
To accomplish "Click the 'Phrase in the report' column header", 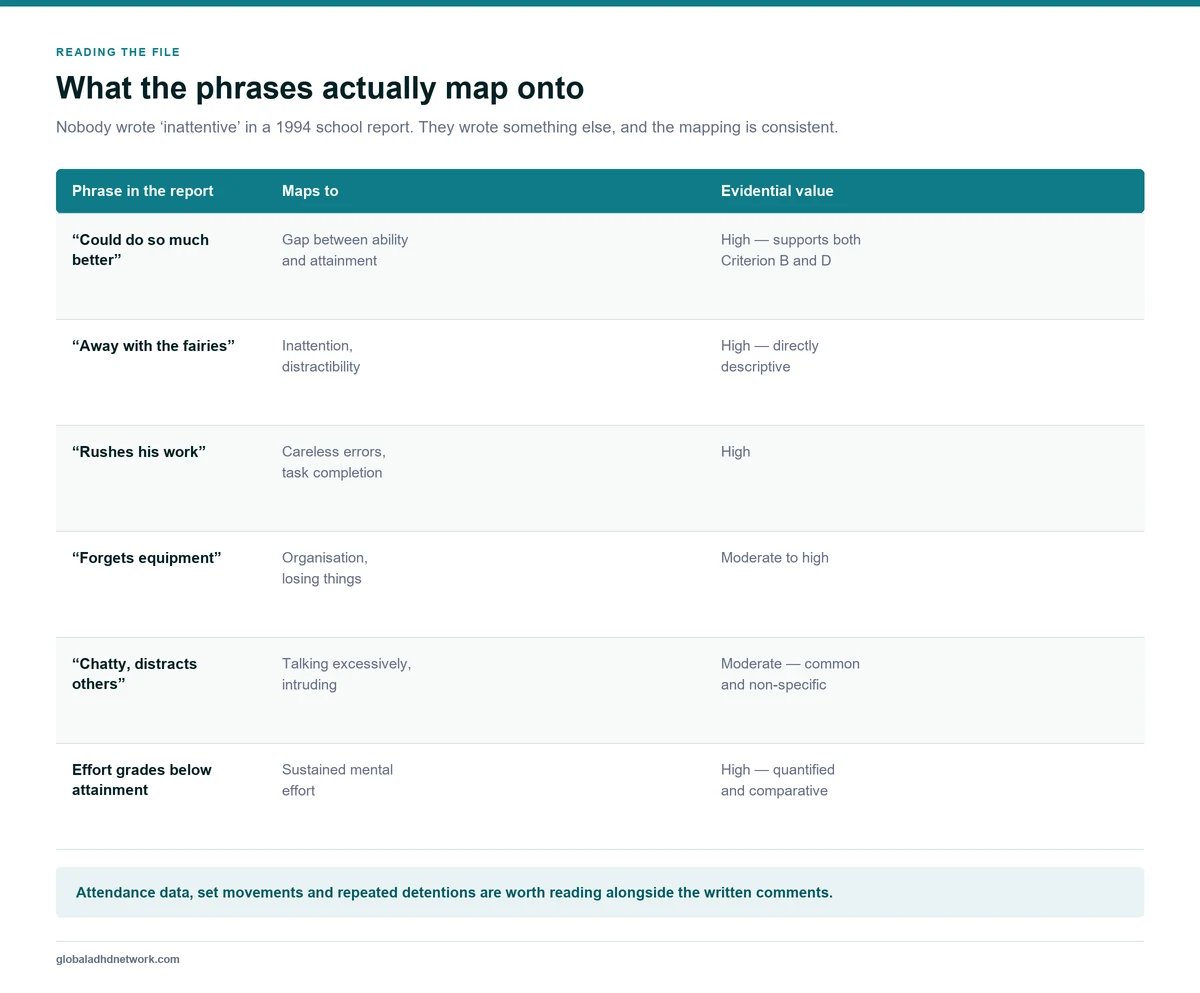I will pos(143,191).
